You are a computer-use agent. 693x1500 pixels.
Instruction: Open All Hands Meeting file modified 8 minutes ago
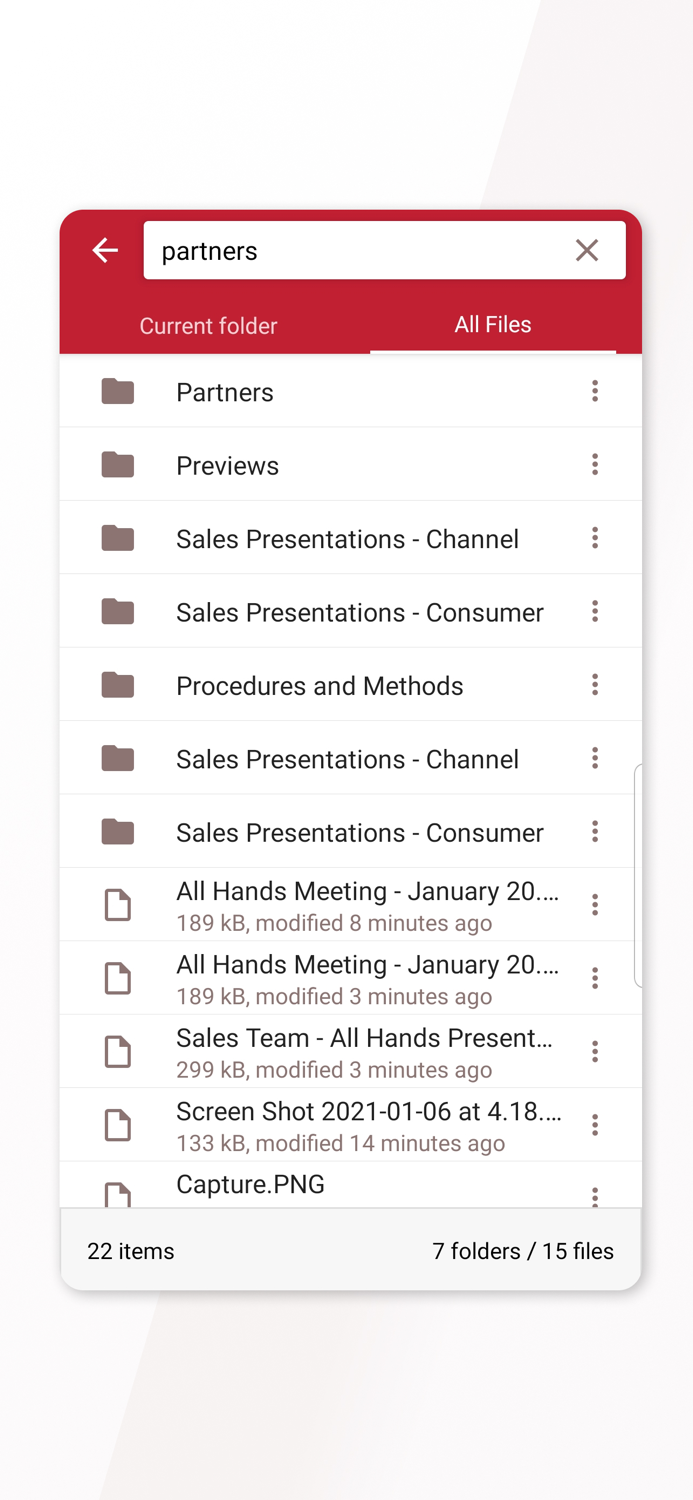(x=365, y=905)
